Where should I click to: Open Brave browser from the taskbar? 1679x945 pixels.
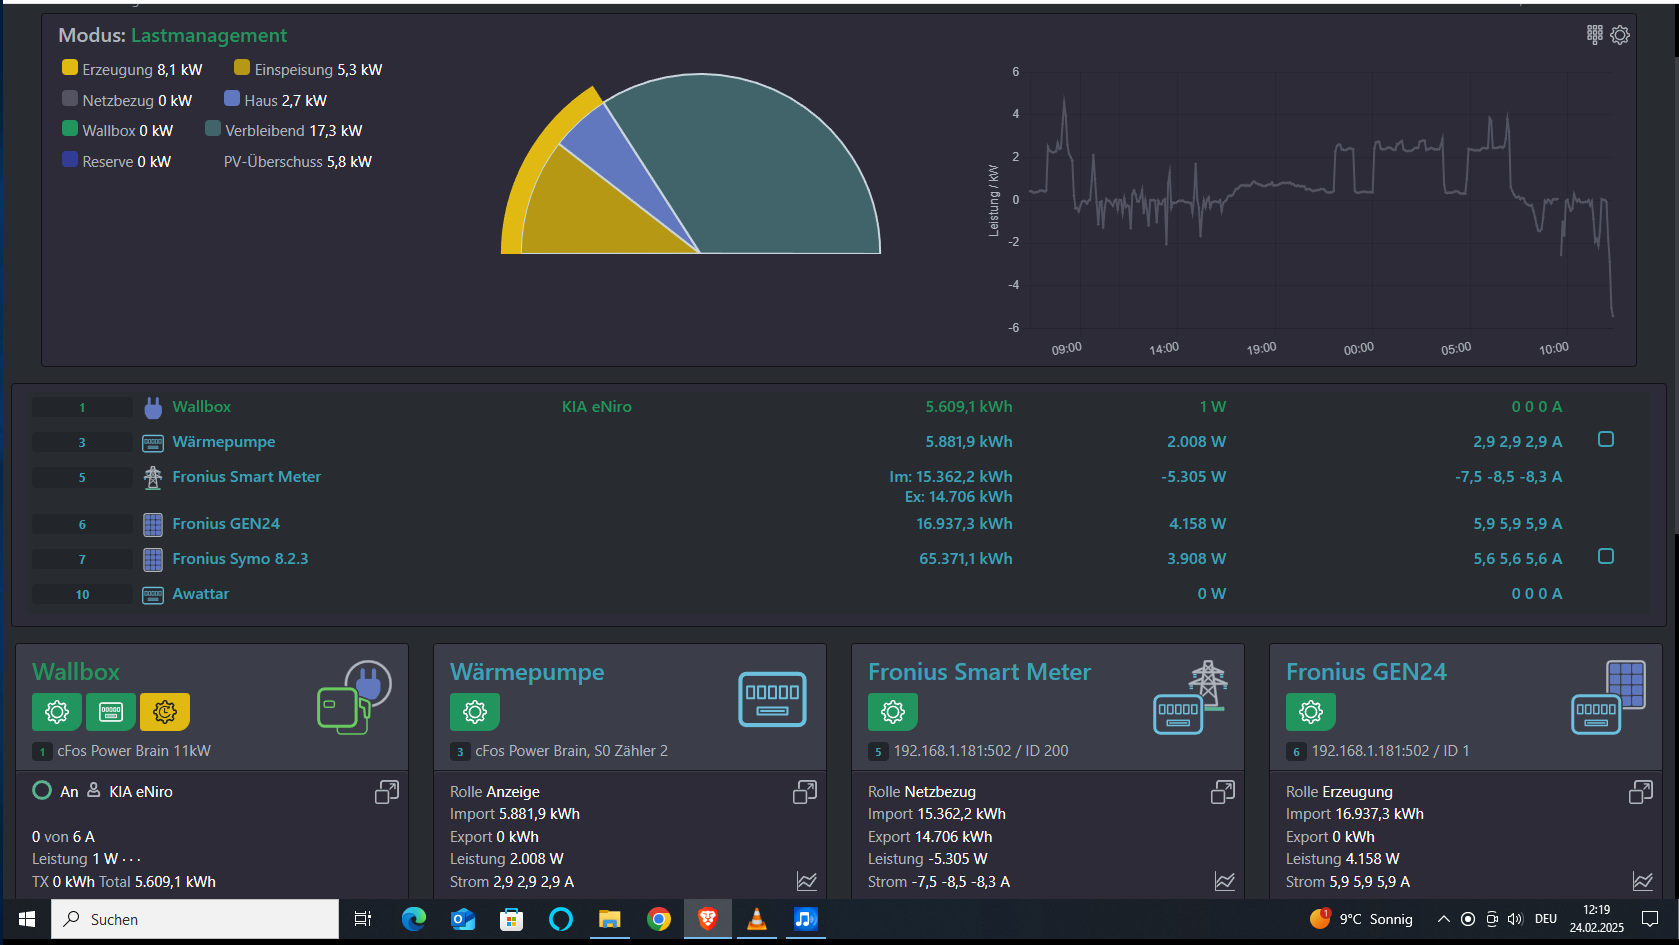tap(708, 919)
